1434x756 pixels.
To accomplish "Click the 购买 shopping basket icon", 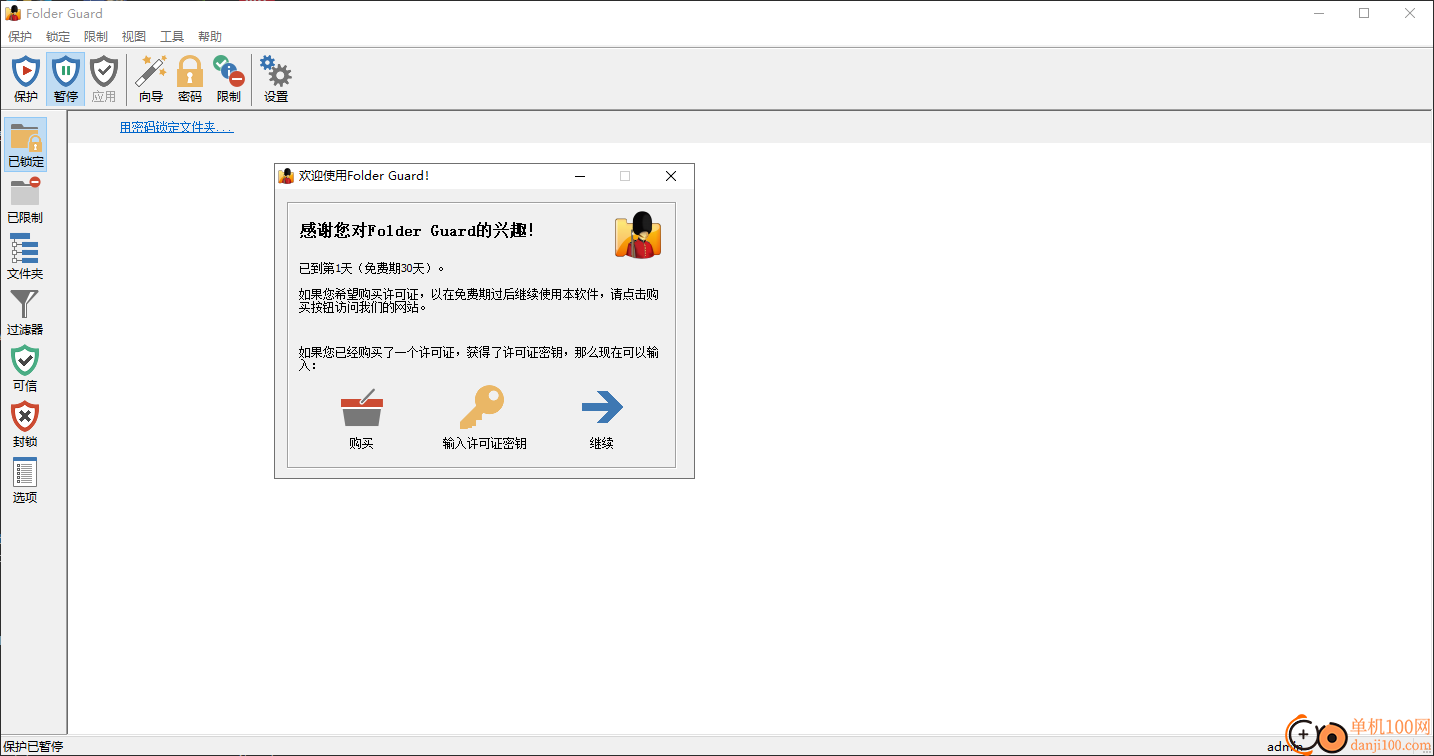I will (361, 408).
